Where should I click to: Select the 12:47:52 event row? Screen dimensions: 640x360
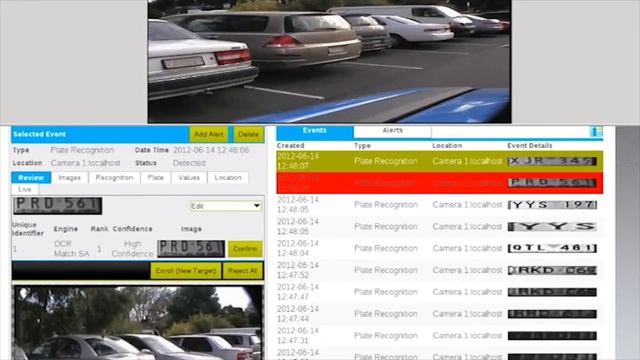pos(440,270)
